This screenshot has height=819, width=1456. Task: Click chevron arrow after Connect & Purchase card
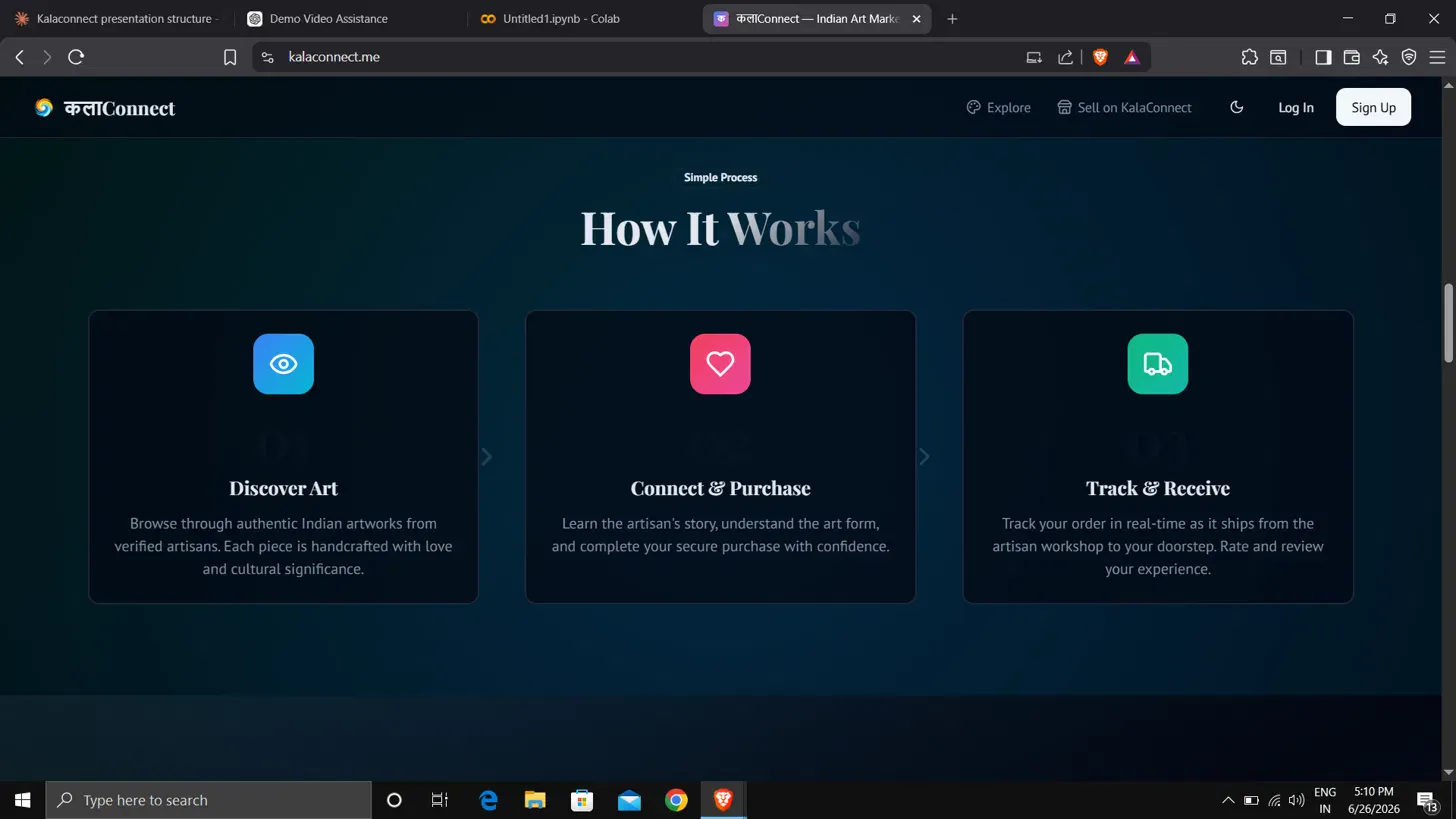pos(924,457)
